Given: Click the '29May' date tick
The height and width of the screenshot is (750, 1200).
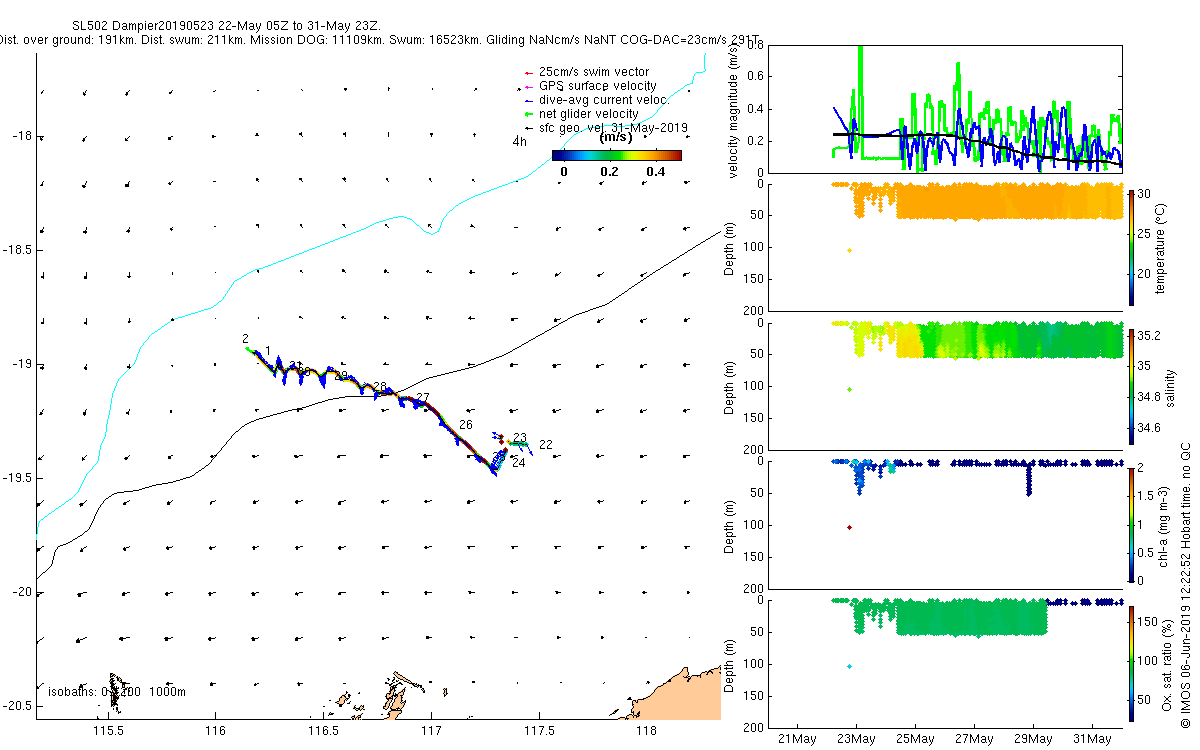Looking at the screenshot, I should (1033, 740).
